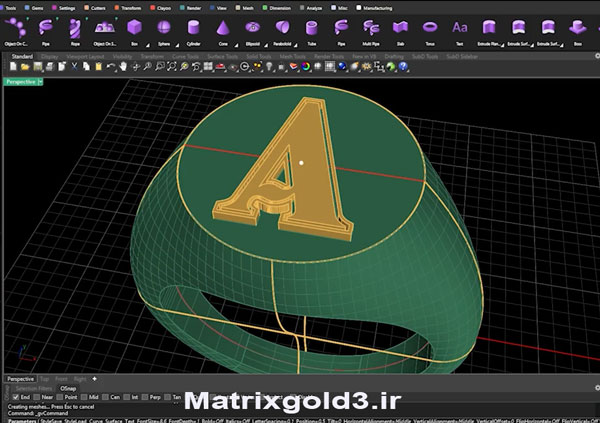Expand the Paraboloid tool flyout arrow
The height and width of the screenshot is (423, 600).
(295, 46)
